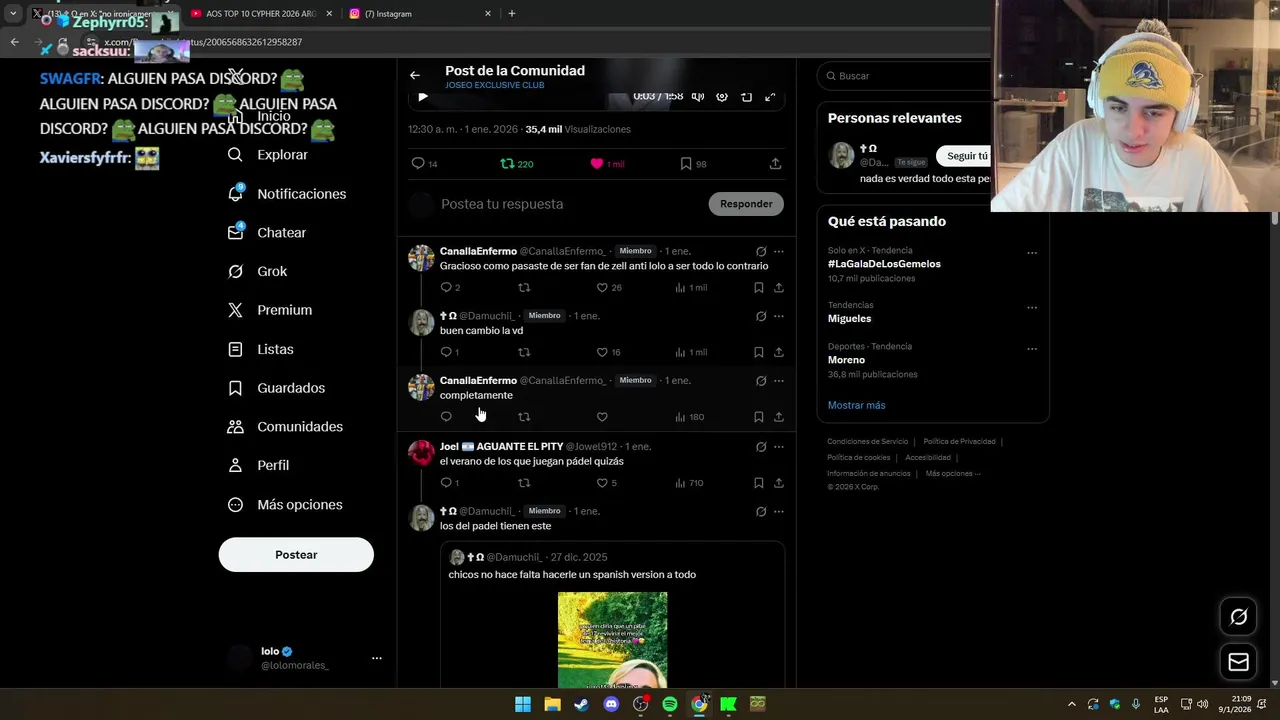Open Comunidades in sidebar
This screenshot has width=1280, height=720.
pos(285,427)
